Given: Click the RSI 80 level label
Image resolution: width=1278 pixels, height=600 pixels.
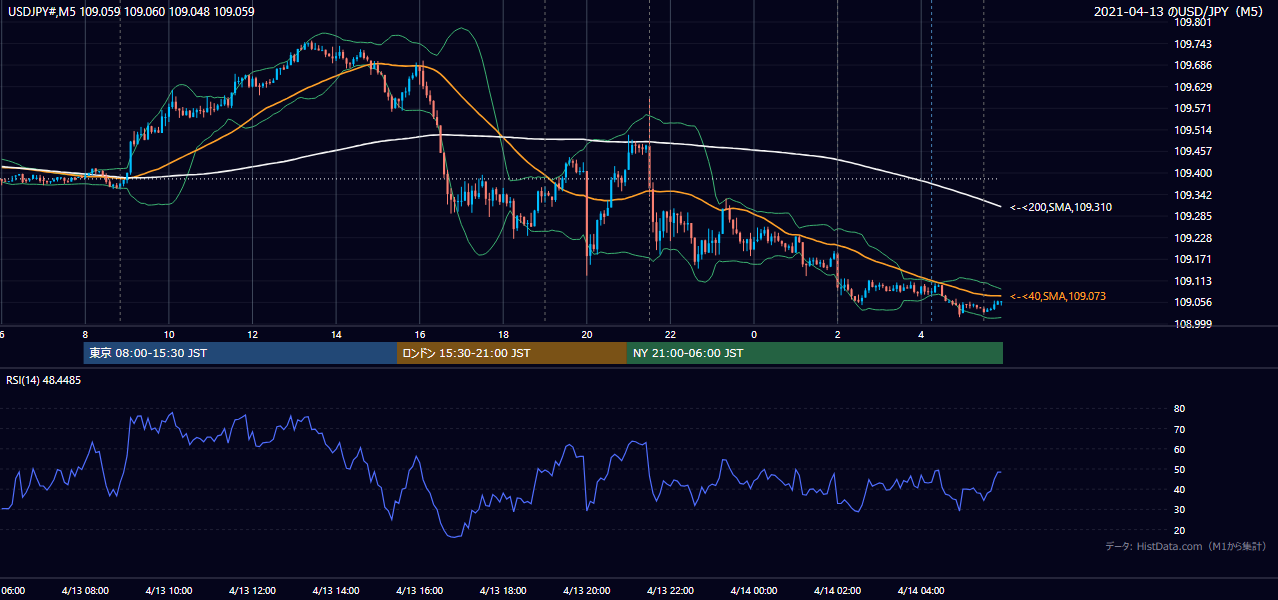Looking at the screenshot, I should point(1179,409).
